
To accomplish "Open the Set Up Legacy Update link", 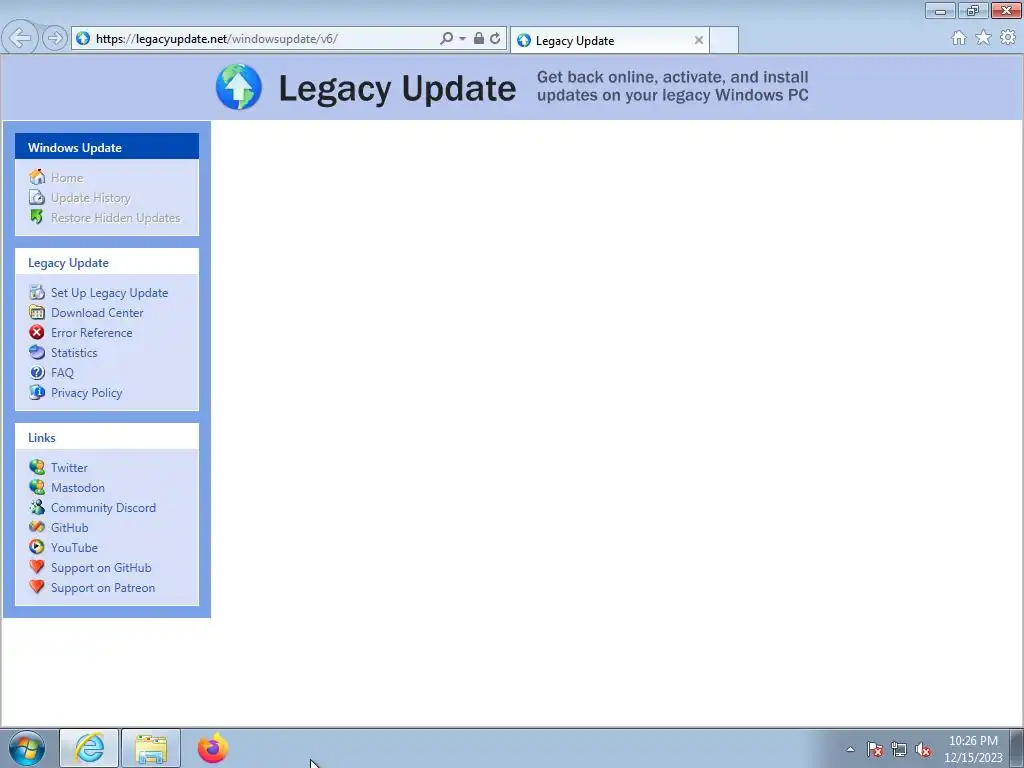I will click(x=110, y=293).
